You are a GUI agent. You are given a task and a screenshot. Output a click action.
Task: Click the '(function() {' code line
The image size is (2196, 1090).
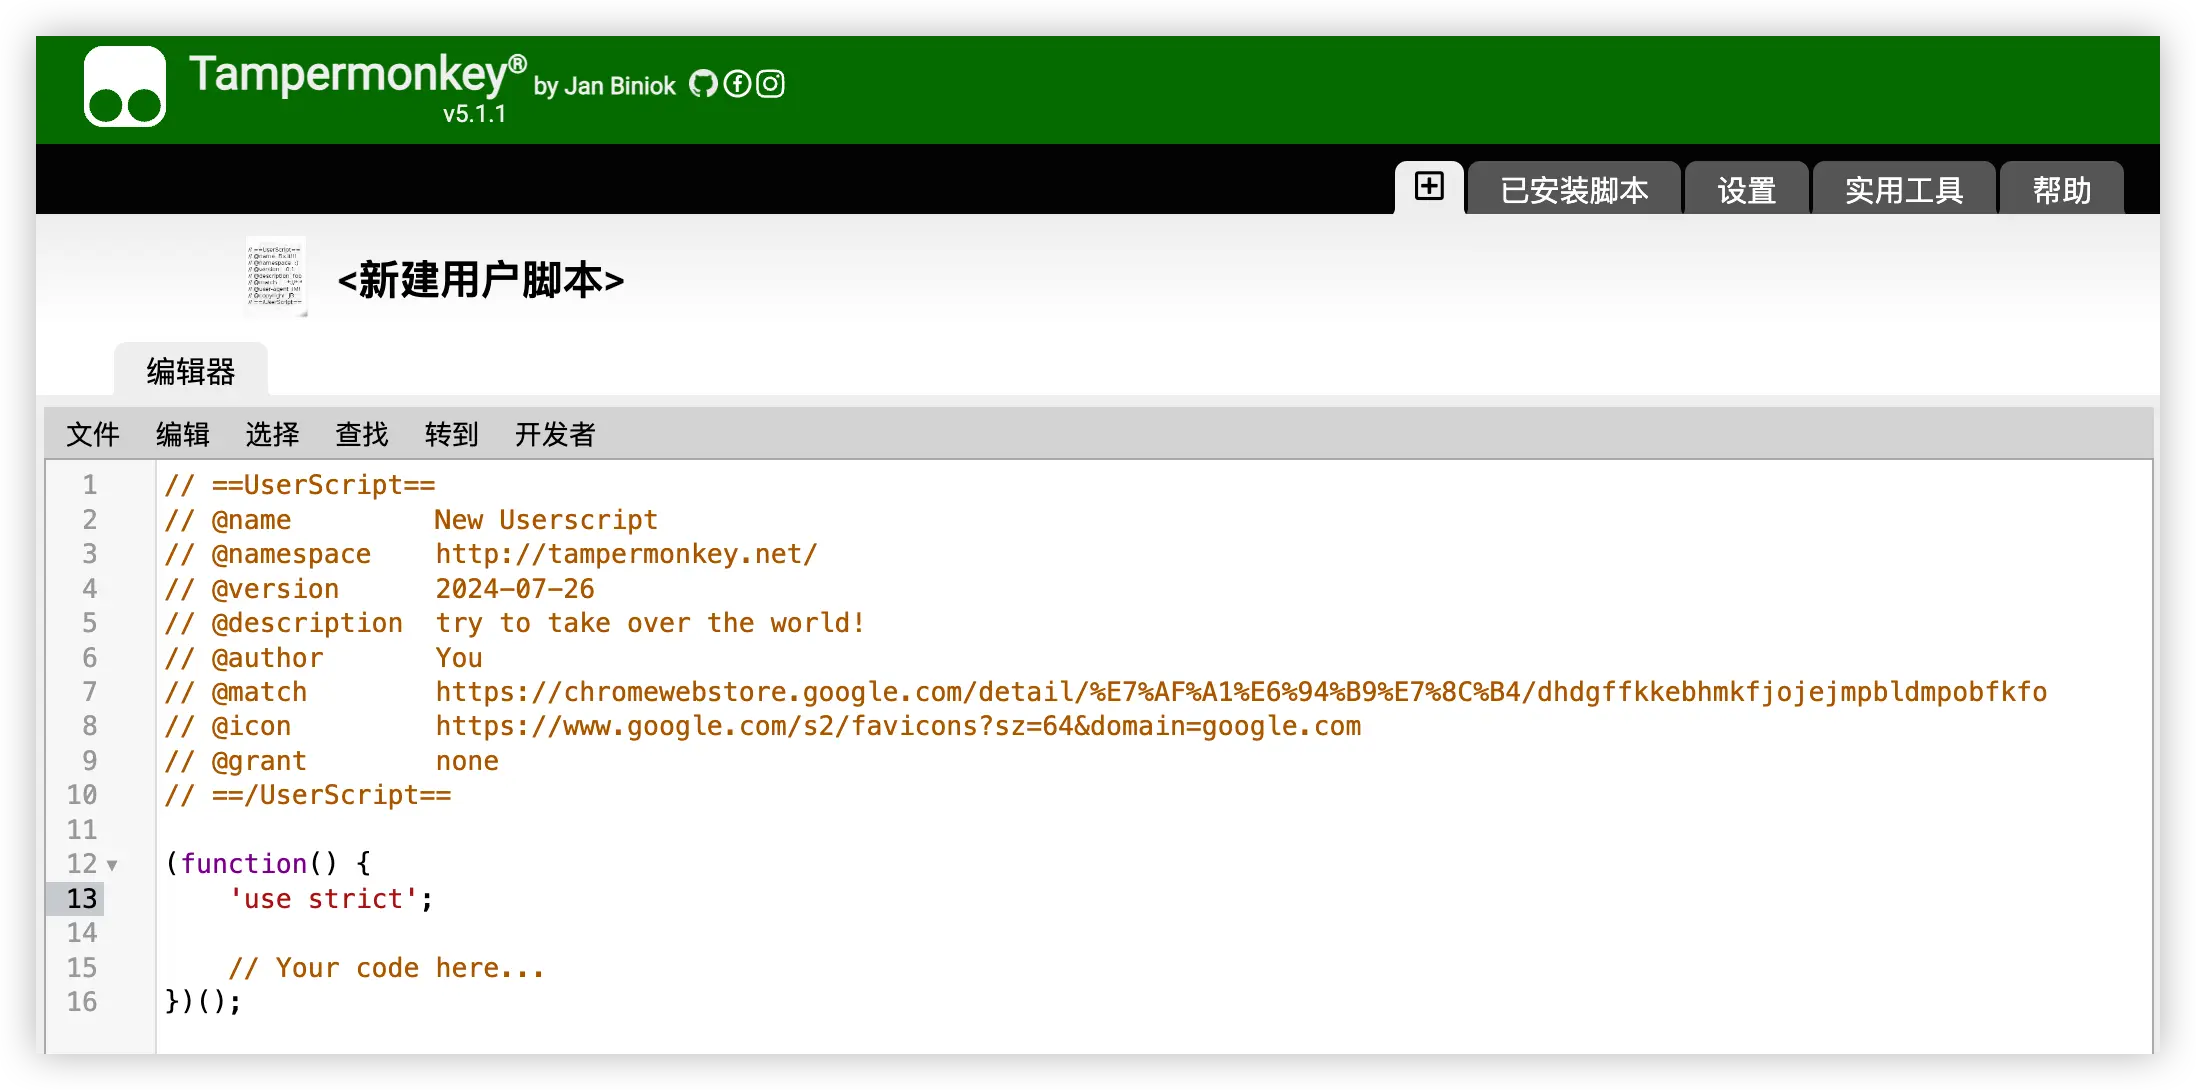pos(268,864)
